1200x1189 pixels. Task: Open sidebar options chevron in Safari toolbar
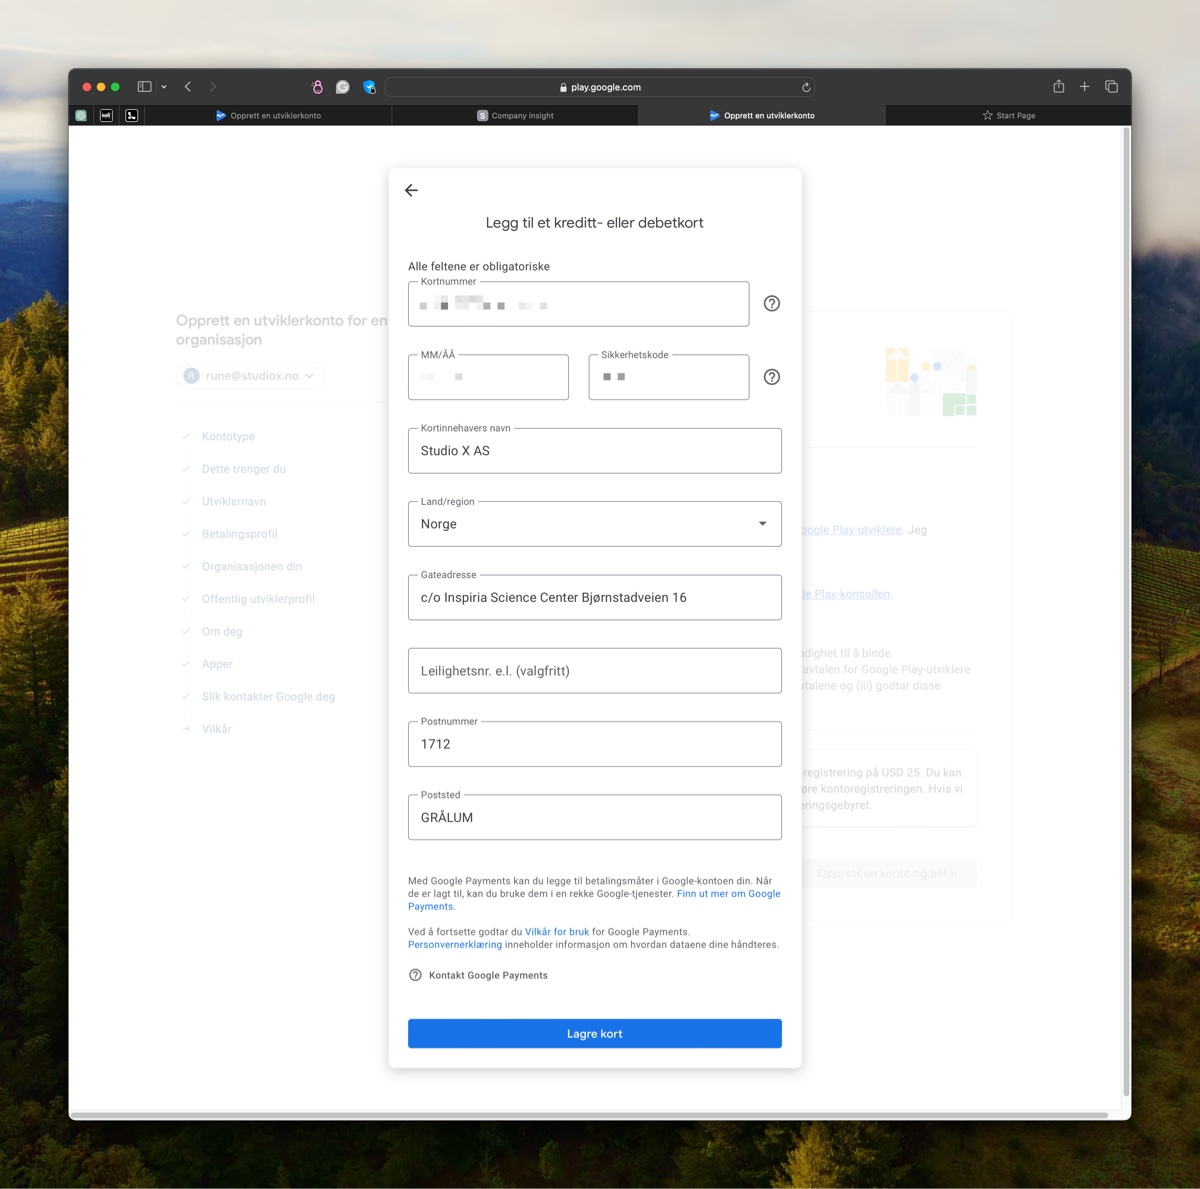pos(164,87)
